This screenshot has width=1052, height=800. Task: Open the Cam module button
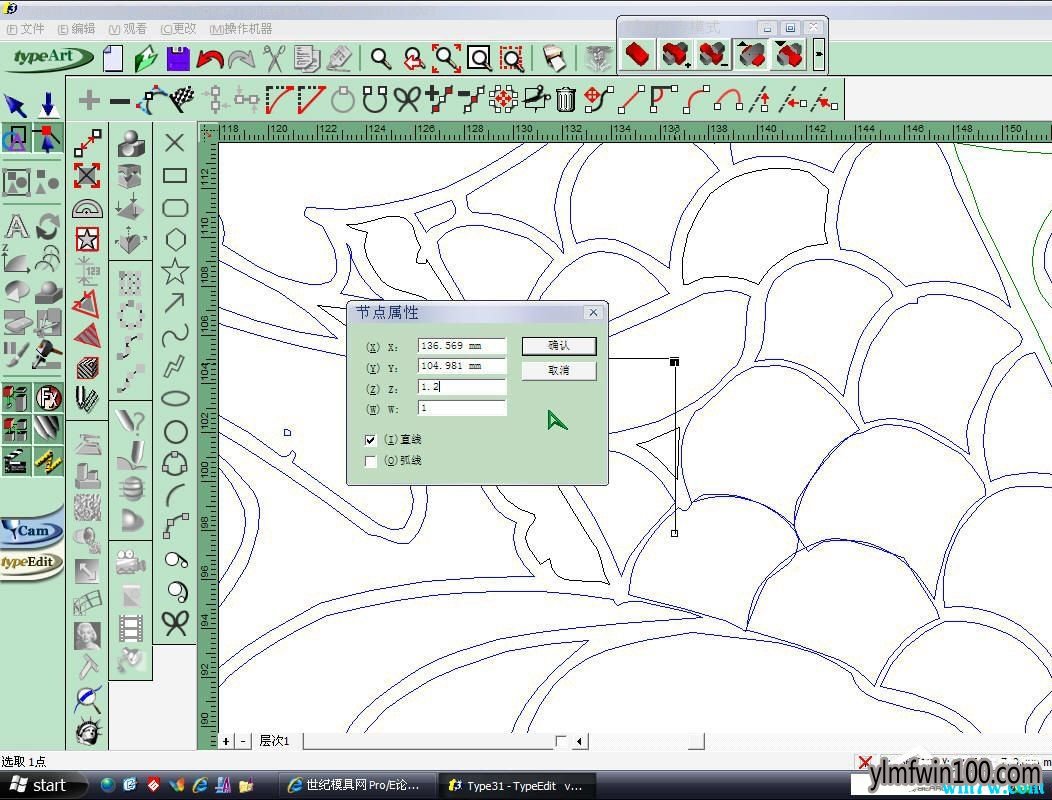click(x=32, y=530)
